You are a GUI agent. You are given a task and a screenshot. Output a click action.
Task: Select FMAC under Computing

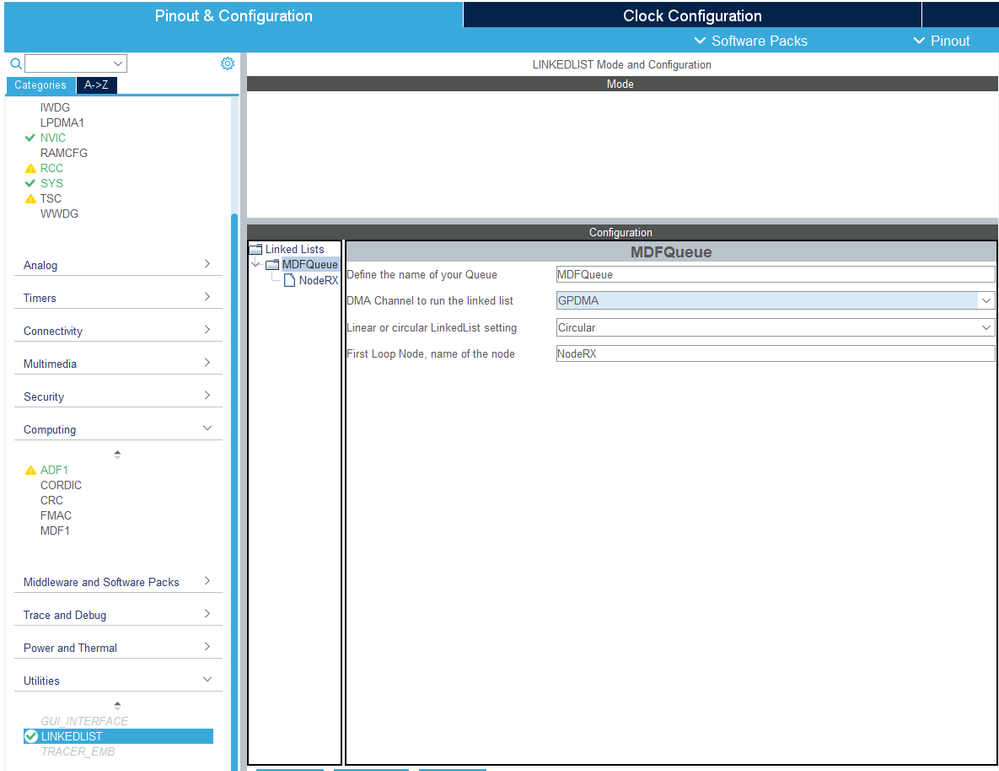click(55, 515)
